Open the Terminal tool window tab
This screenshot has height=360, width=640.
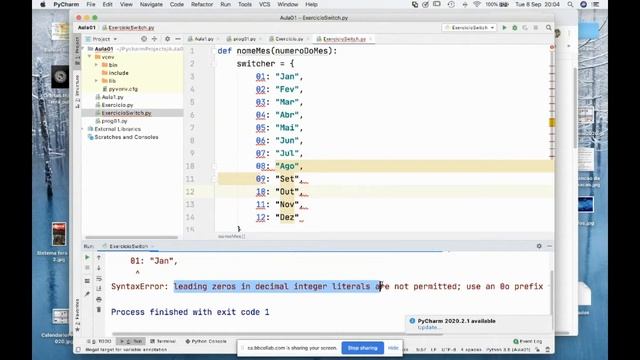(162, 341)
